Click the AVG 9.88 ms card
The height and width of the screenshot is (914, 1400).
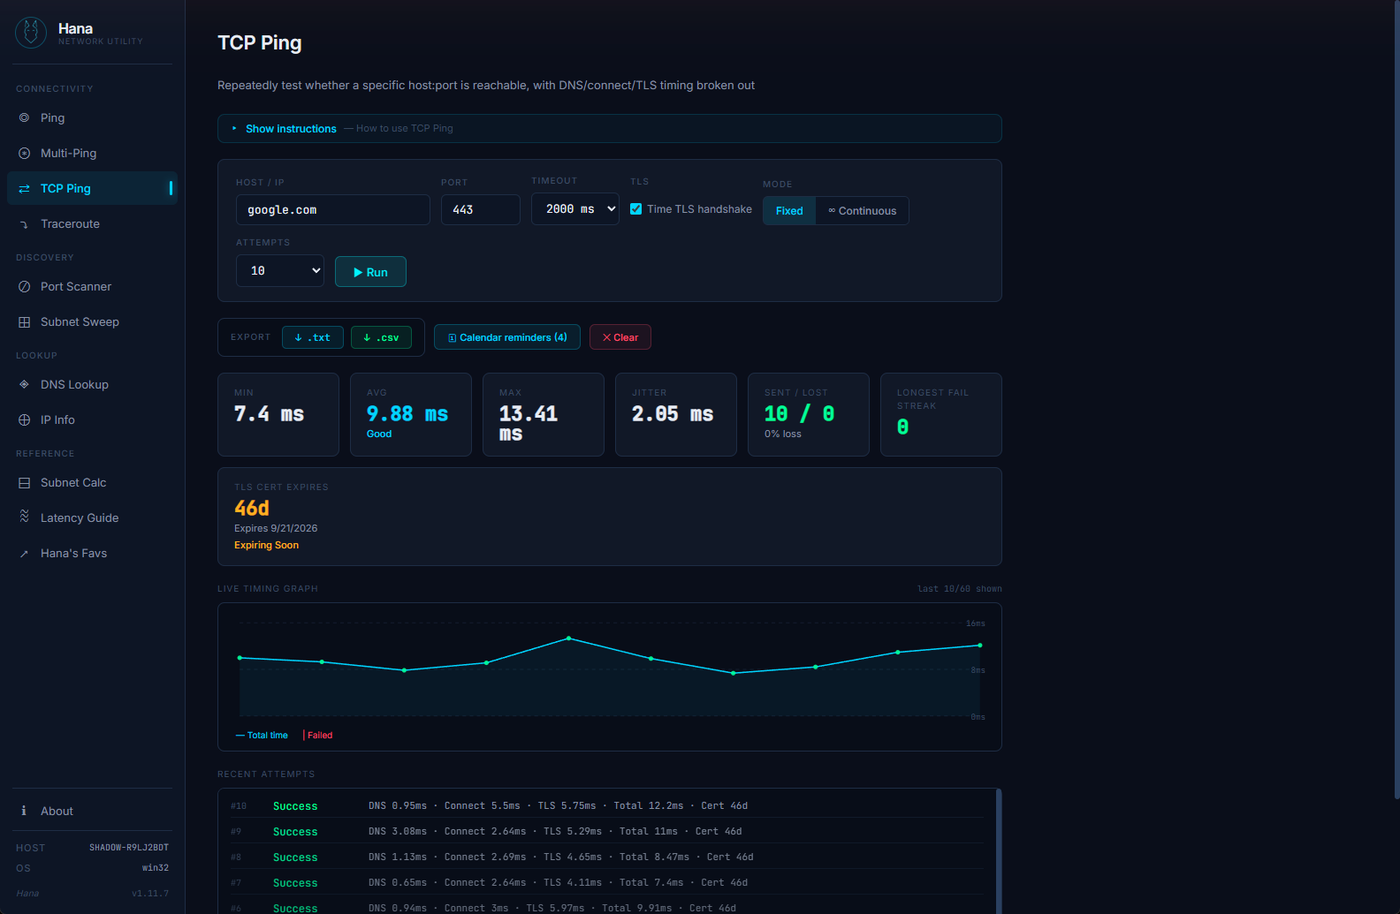click(411, 415)
